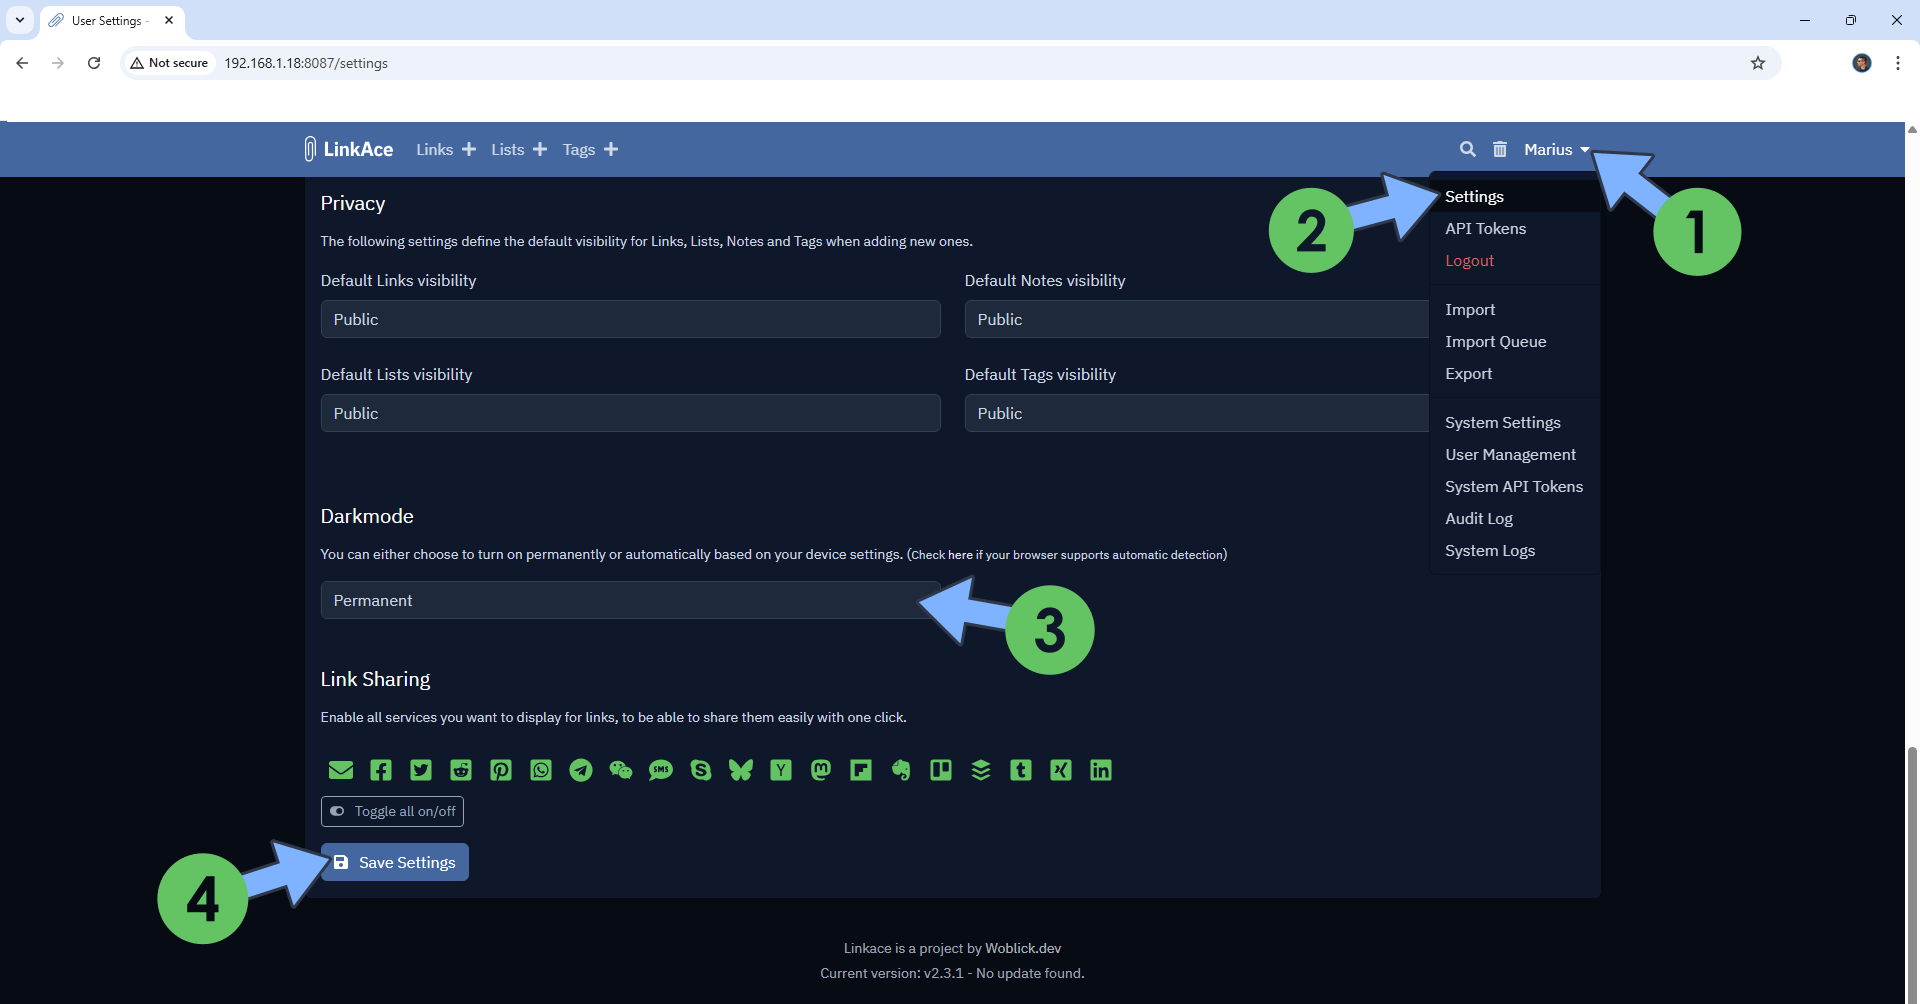Click the Toggle all on/off switch
Screen dimensions: 1920x1004
(x=393, y=811)
